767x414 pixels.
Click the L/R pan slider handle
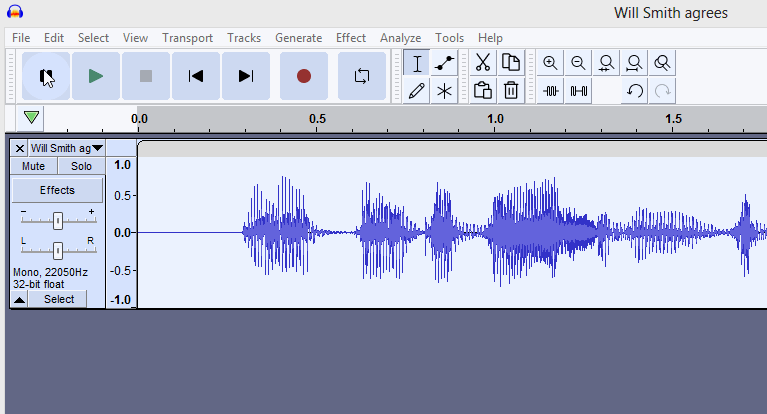[58, 251]
